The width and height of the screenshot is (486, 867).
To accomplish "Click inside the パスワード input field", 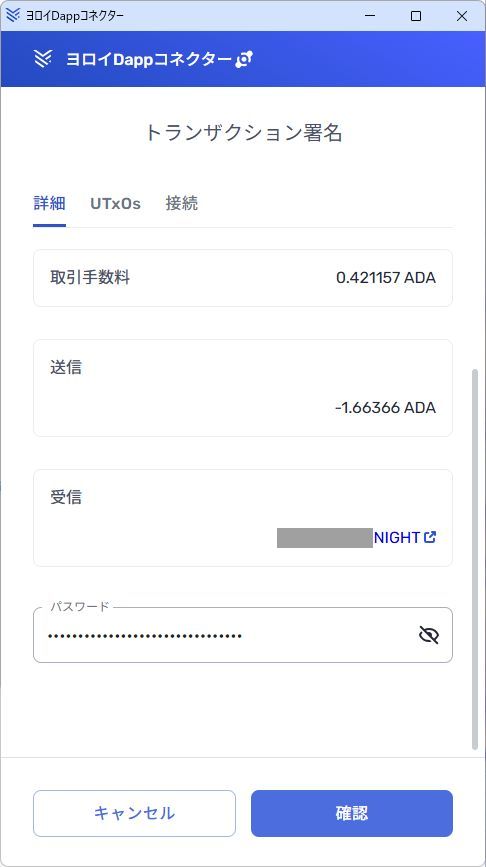I will pos(243,635).
